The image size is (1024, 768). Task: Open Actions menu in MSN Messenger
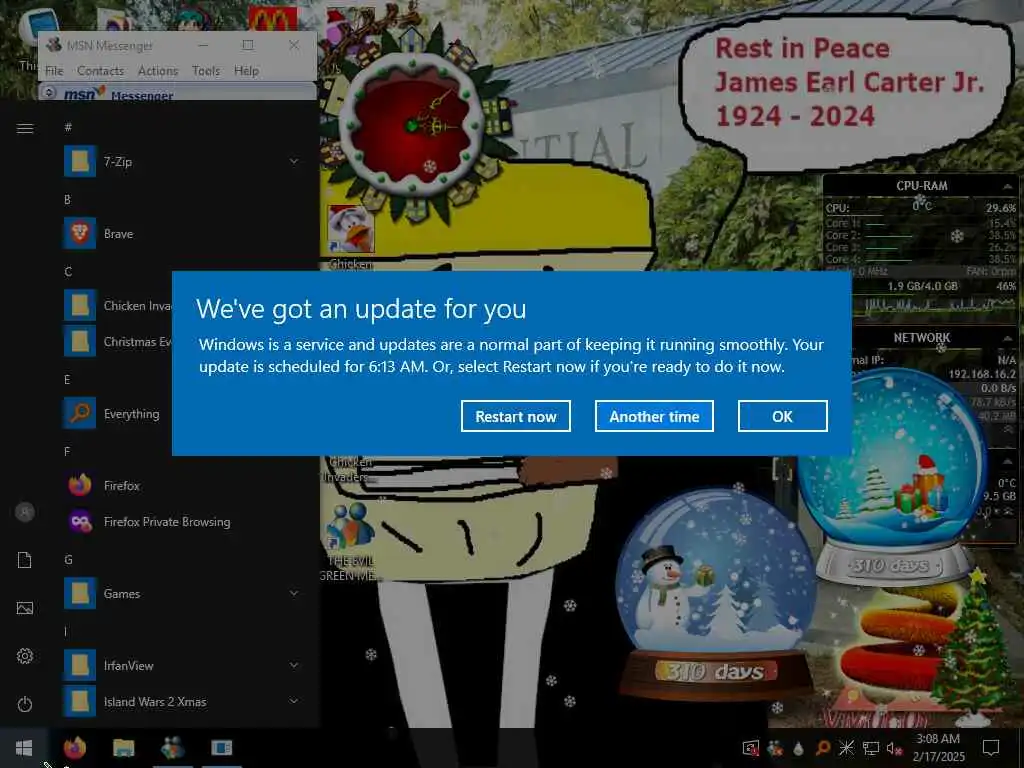tap(157, 71)
